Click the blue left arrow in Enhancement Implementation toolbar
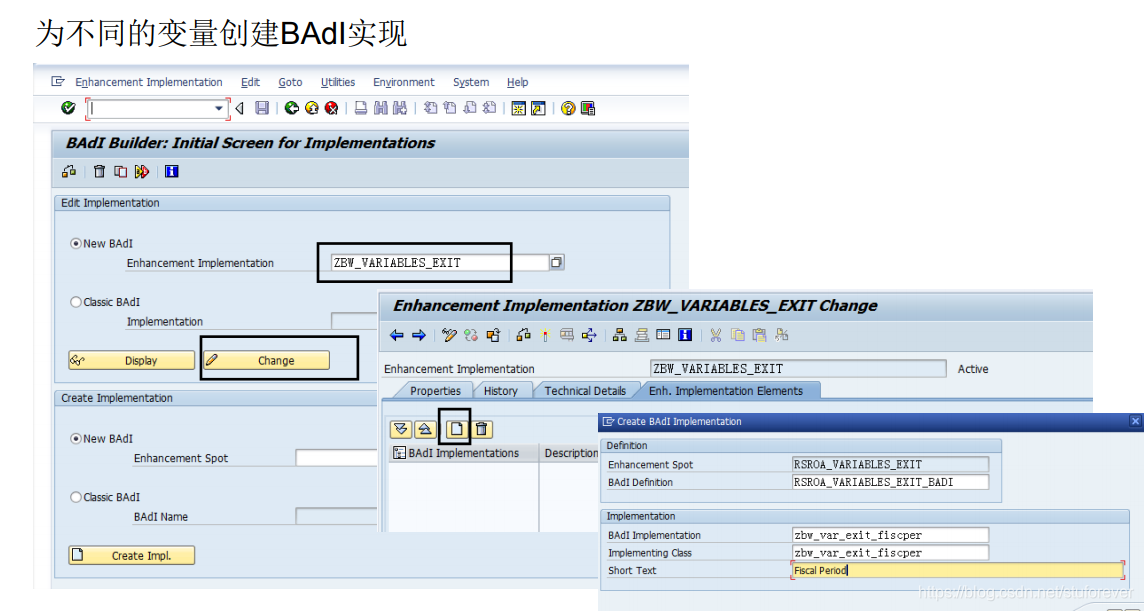 (397, 335)
